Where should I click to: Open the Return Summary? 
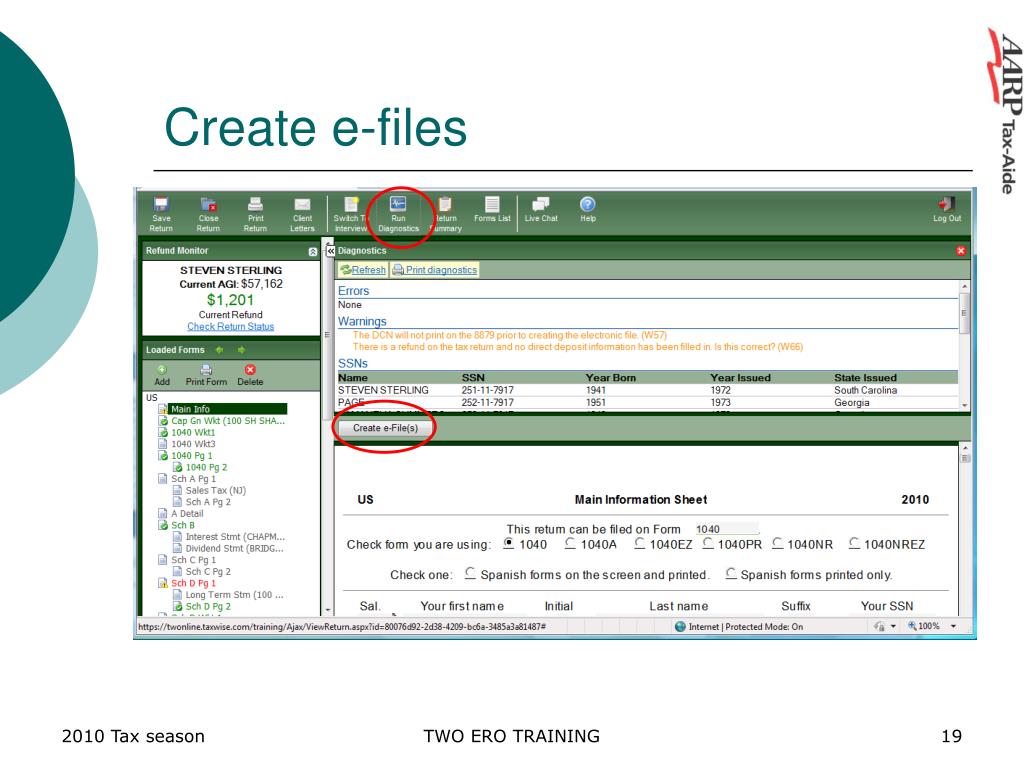pyautogui.click(x=445, y=214)
